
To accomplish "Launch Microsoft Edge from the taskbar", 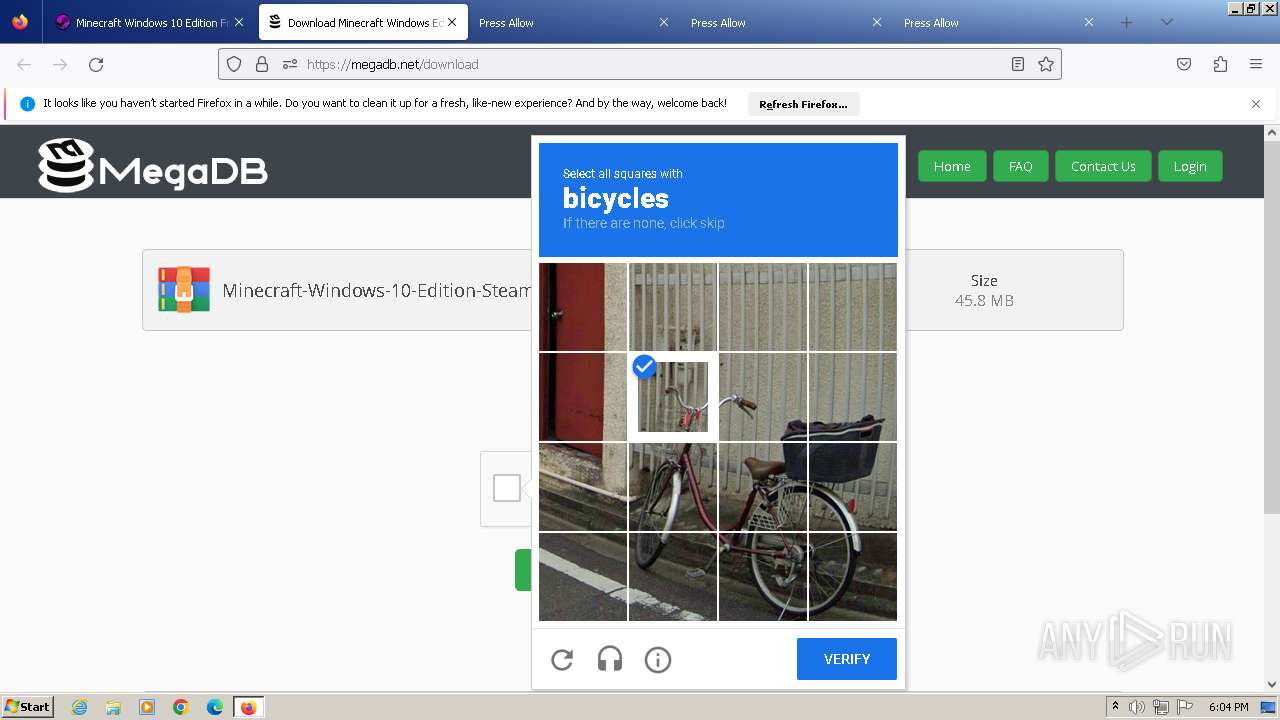I will [215, 707].
